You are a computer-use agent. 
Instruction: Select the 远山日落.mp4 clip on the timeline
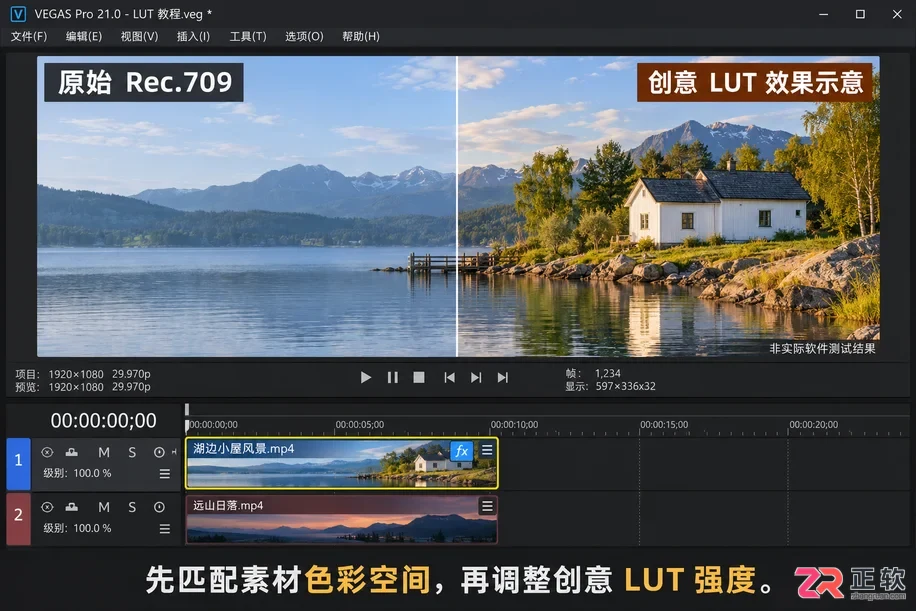[x=342, y=520]
